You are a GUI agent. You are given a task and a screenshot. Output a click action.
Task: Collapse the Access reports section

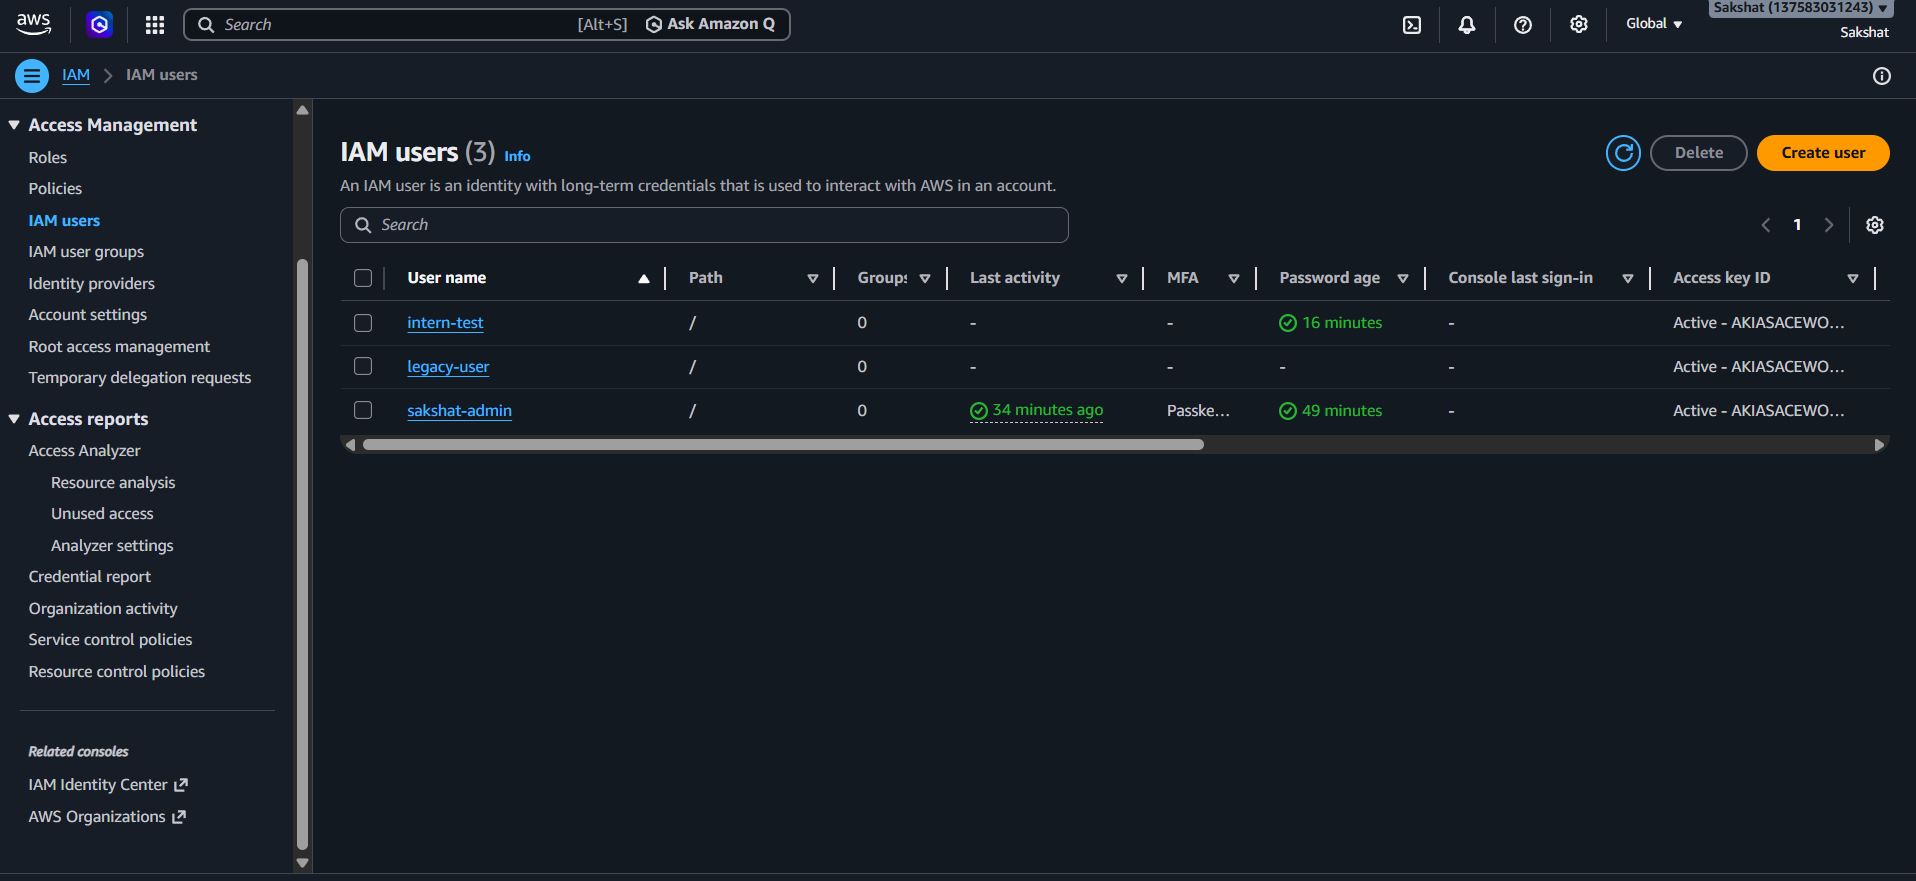(x=14, y=419)
